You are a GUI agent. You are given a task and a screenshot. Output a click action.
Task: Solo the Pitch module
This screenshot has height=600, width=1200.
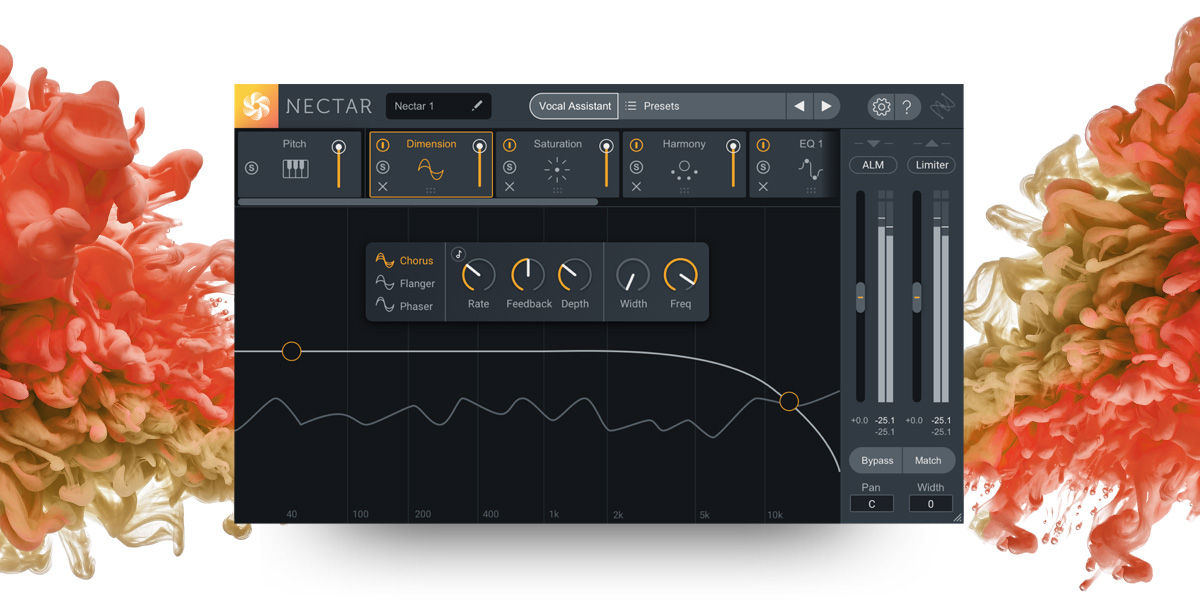[251, 167]
